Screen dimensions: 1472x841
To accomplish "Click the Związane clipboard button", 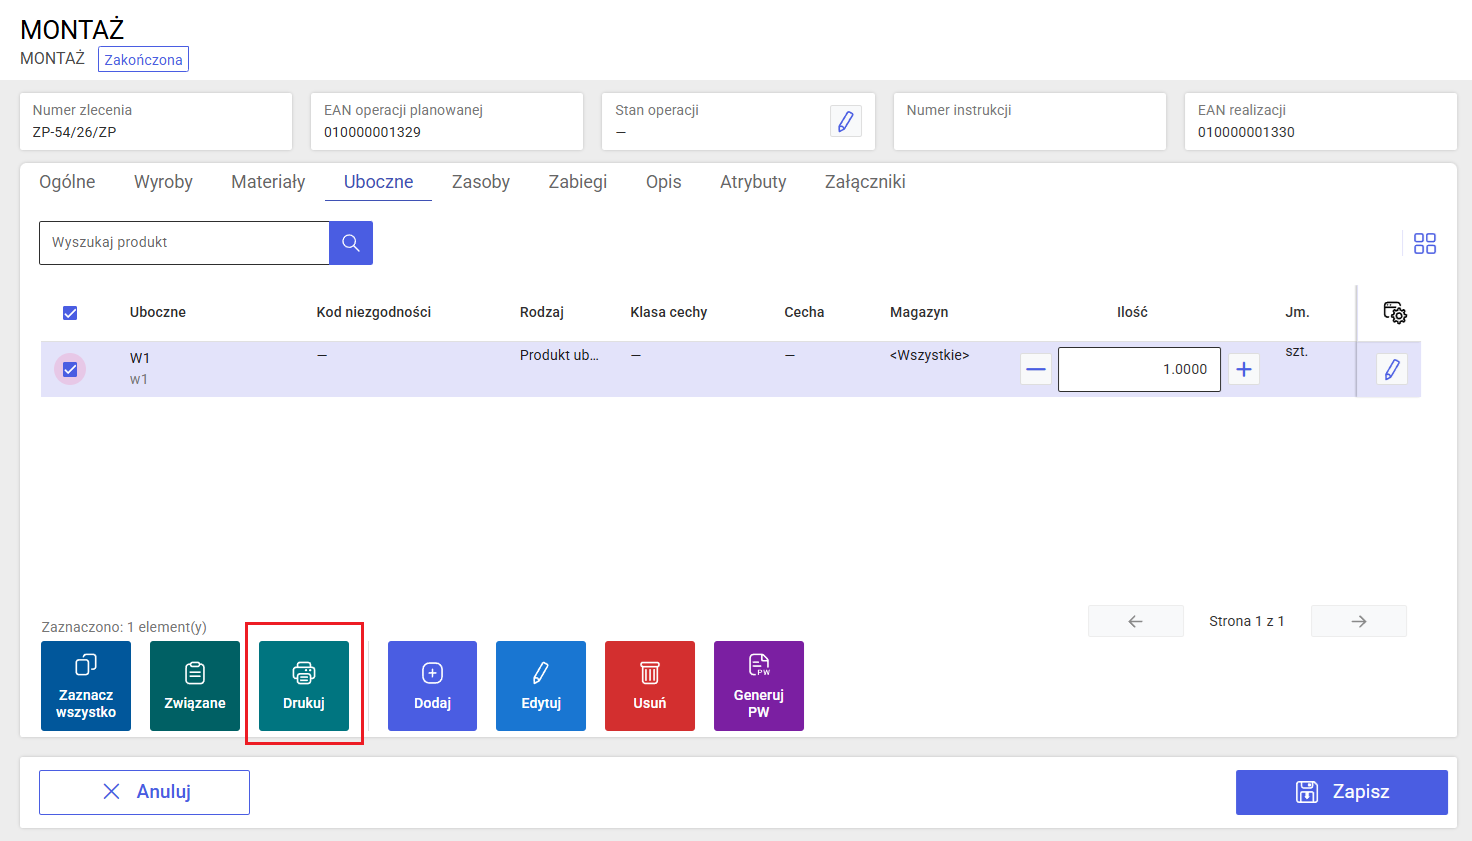I will click(x=195, y=686).
